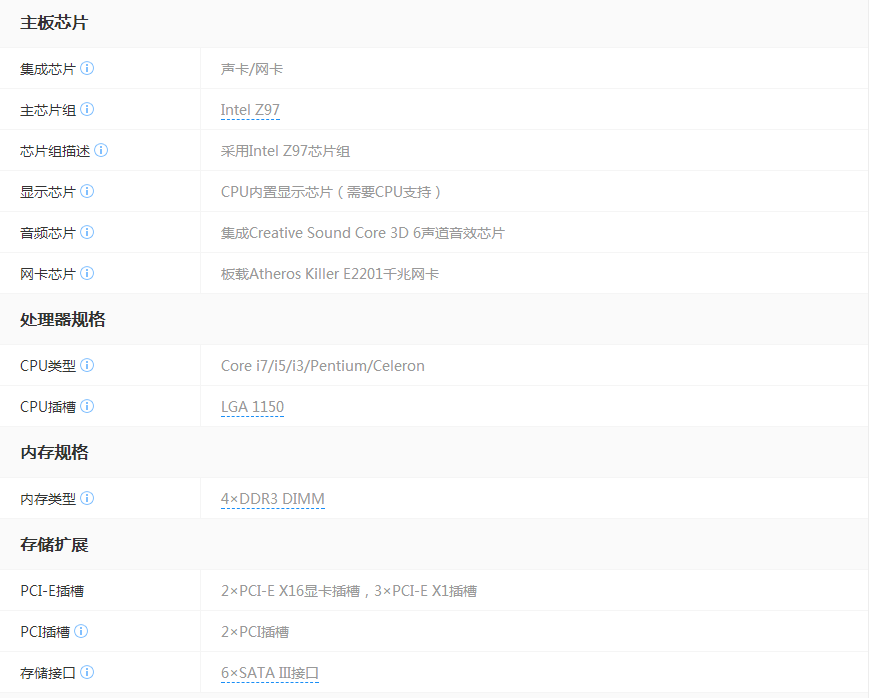Click the 芯片组描述 label

pos(55,151)
